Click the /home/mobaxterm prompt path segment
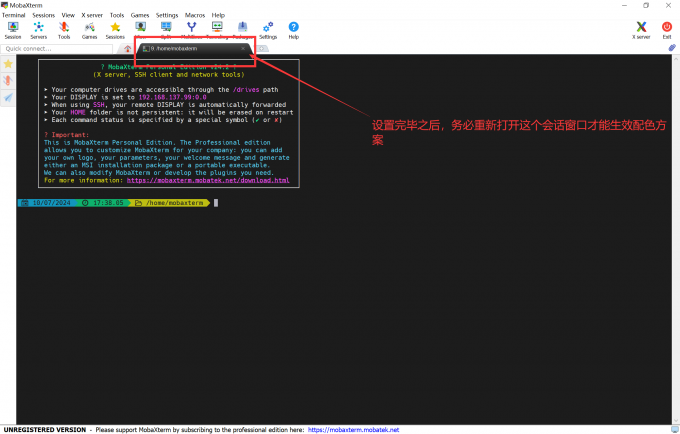The image size is (680, 434). point(171,203)
